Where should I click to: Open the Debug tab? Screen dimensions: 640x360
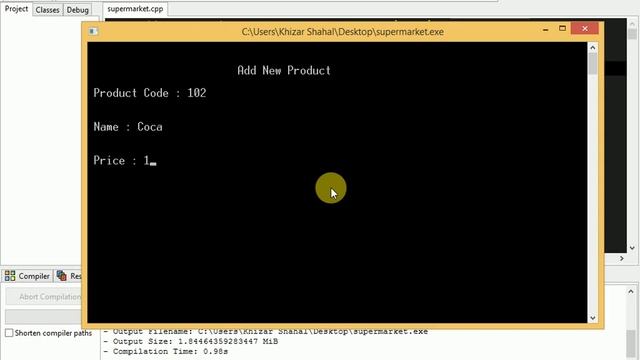pos(78,10)
